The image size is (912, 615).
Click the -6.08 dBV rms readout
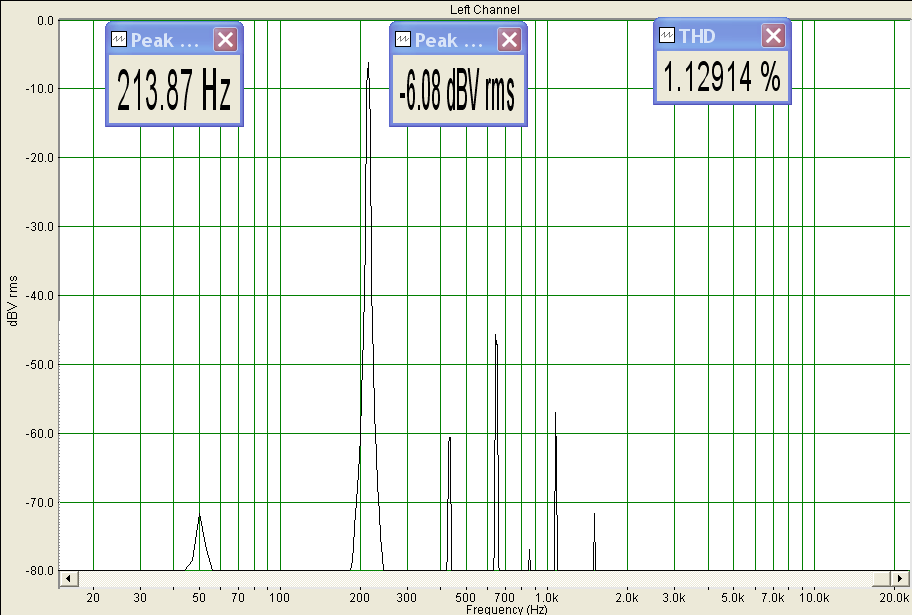click(x=458, y=90)
